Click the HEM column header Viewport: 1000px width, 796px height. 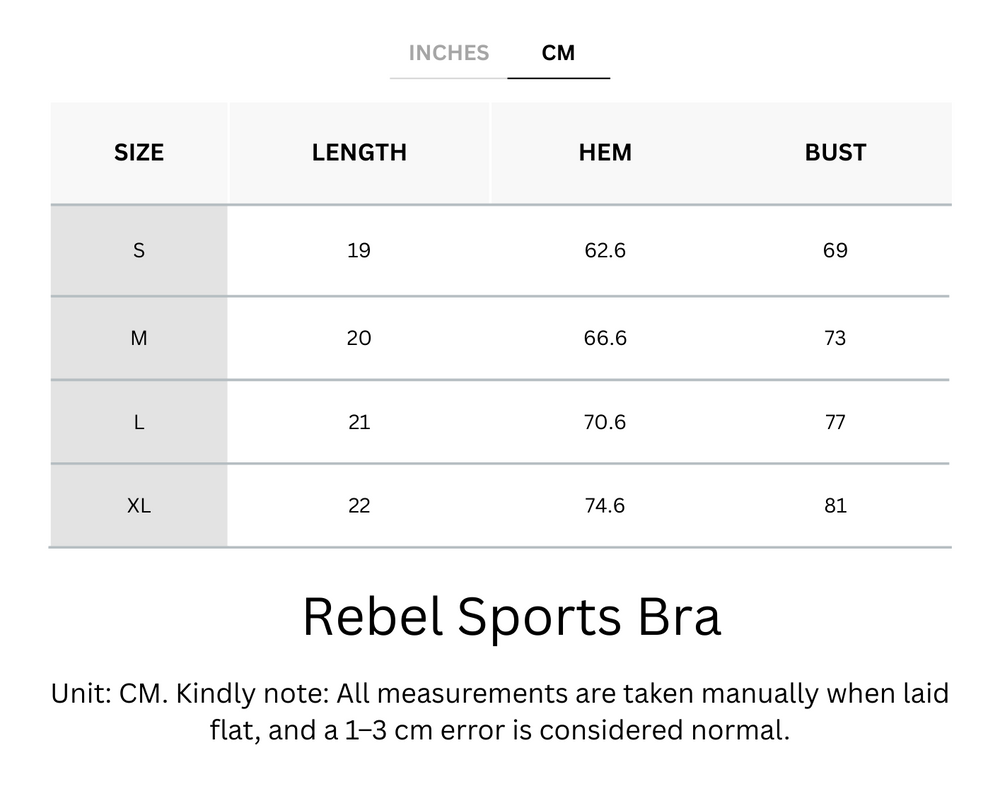(605, 153)
